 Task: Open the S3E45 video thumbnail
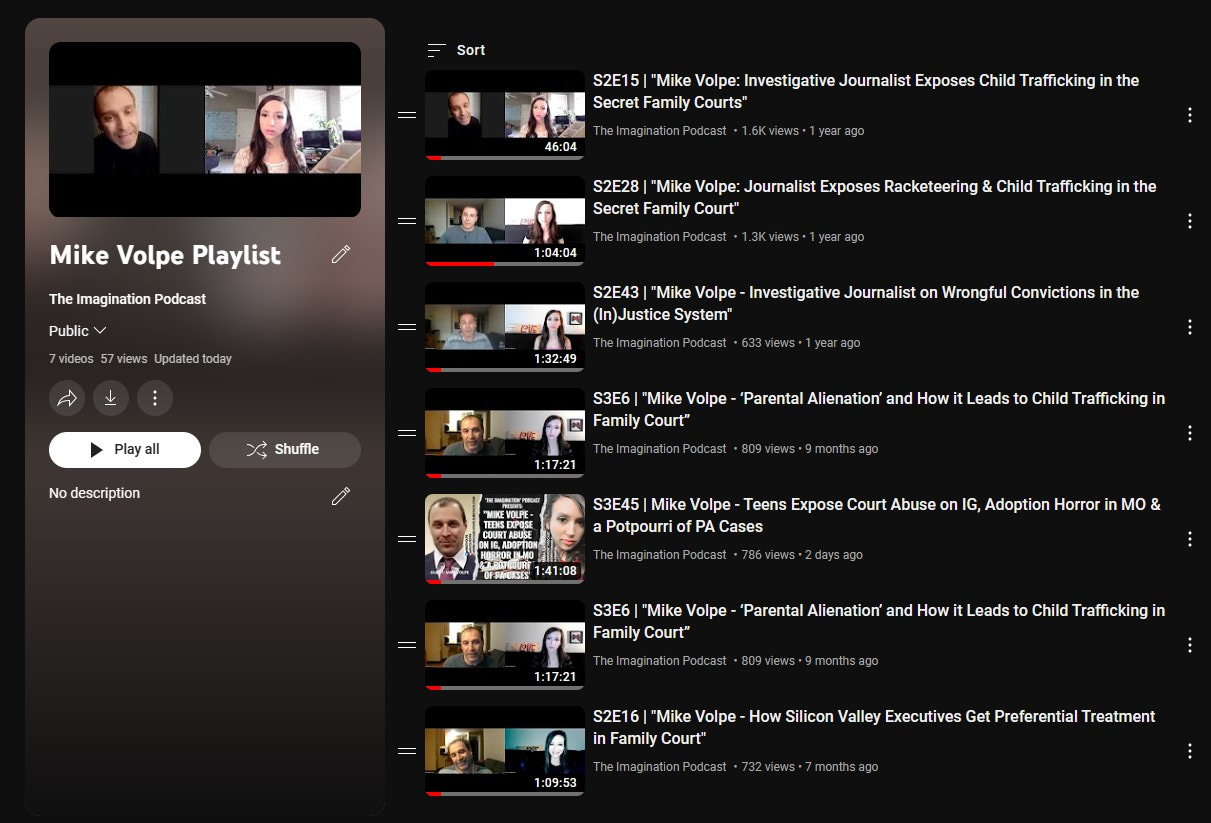click(x=505, y=539)
